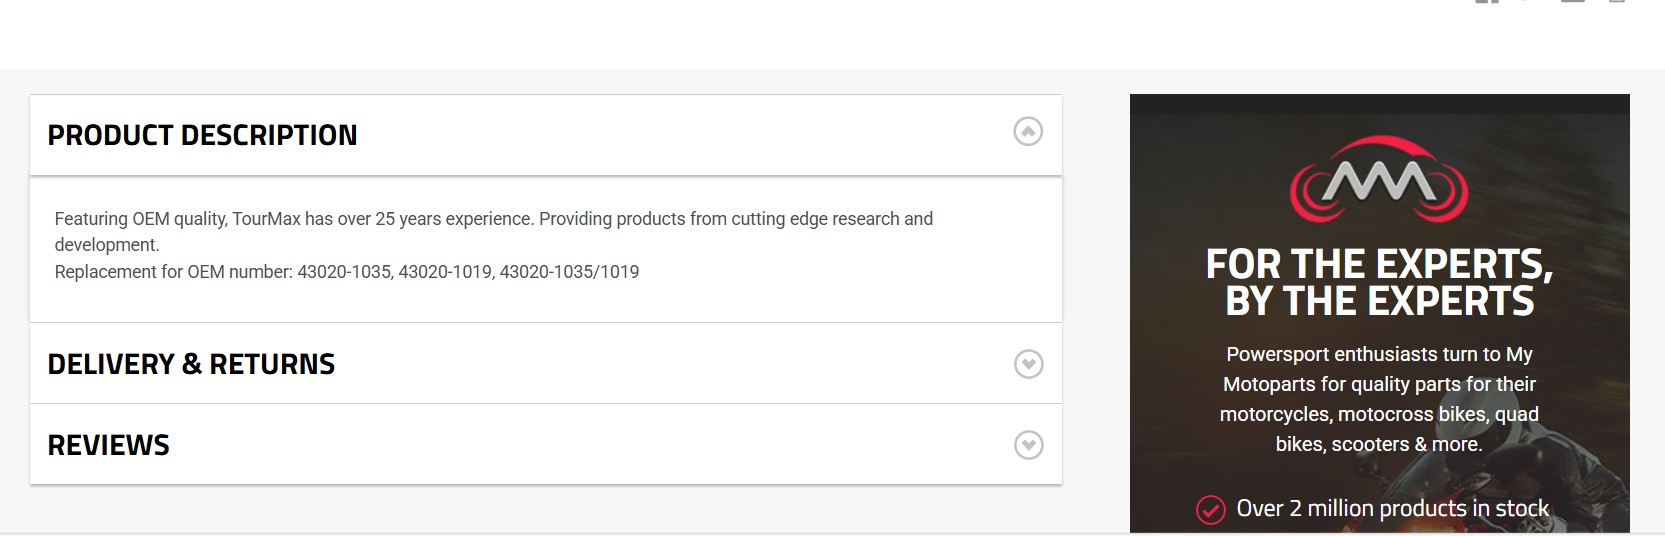Image resolution: width=1665 pixels, height=536 pixels.
Task: Click the red My Motoparts logo
Action: pyautogui.click(x=1379, y=180)
